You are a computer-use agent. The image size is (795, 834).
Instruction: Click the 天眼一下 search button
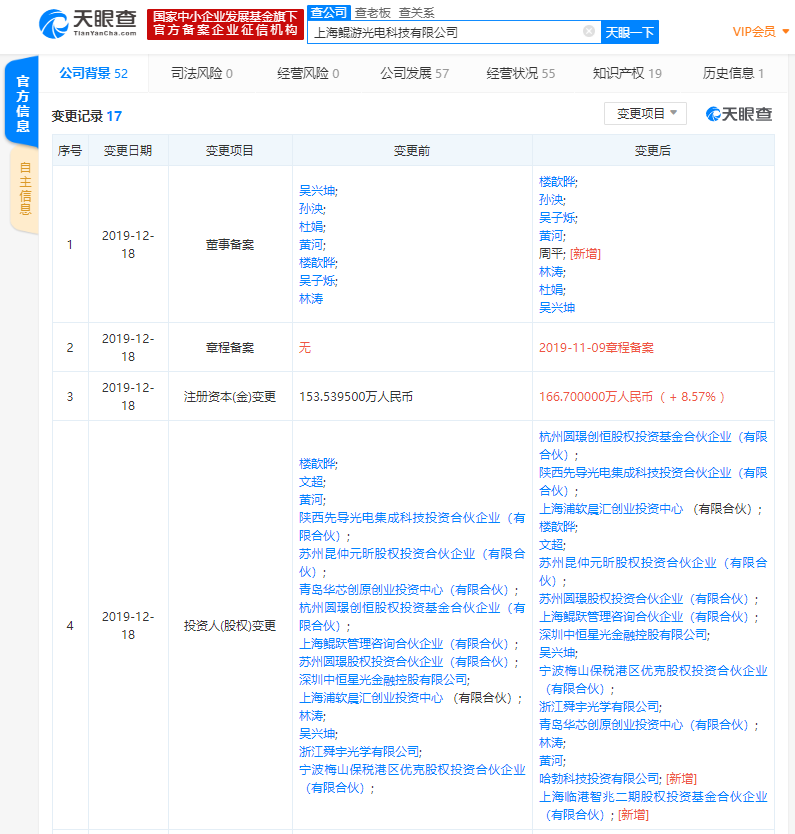(630, 32)
